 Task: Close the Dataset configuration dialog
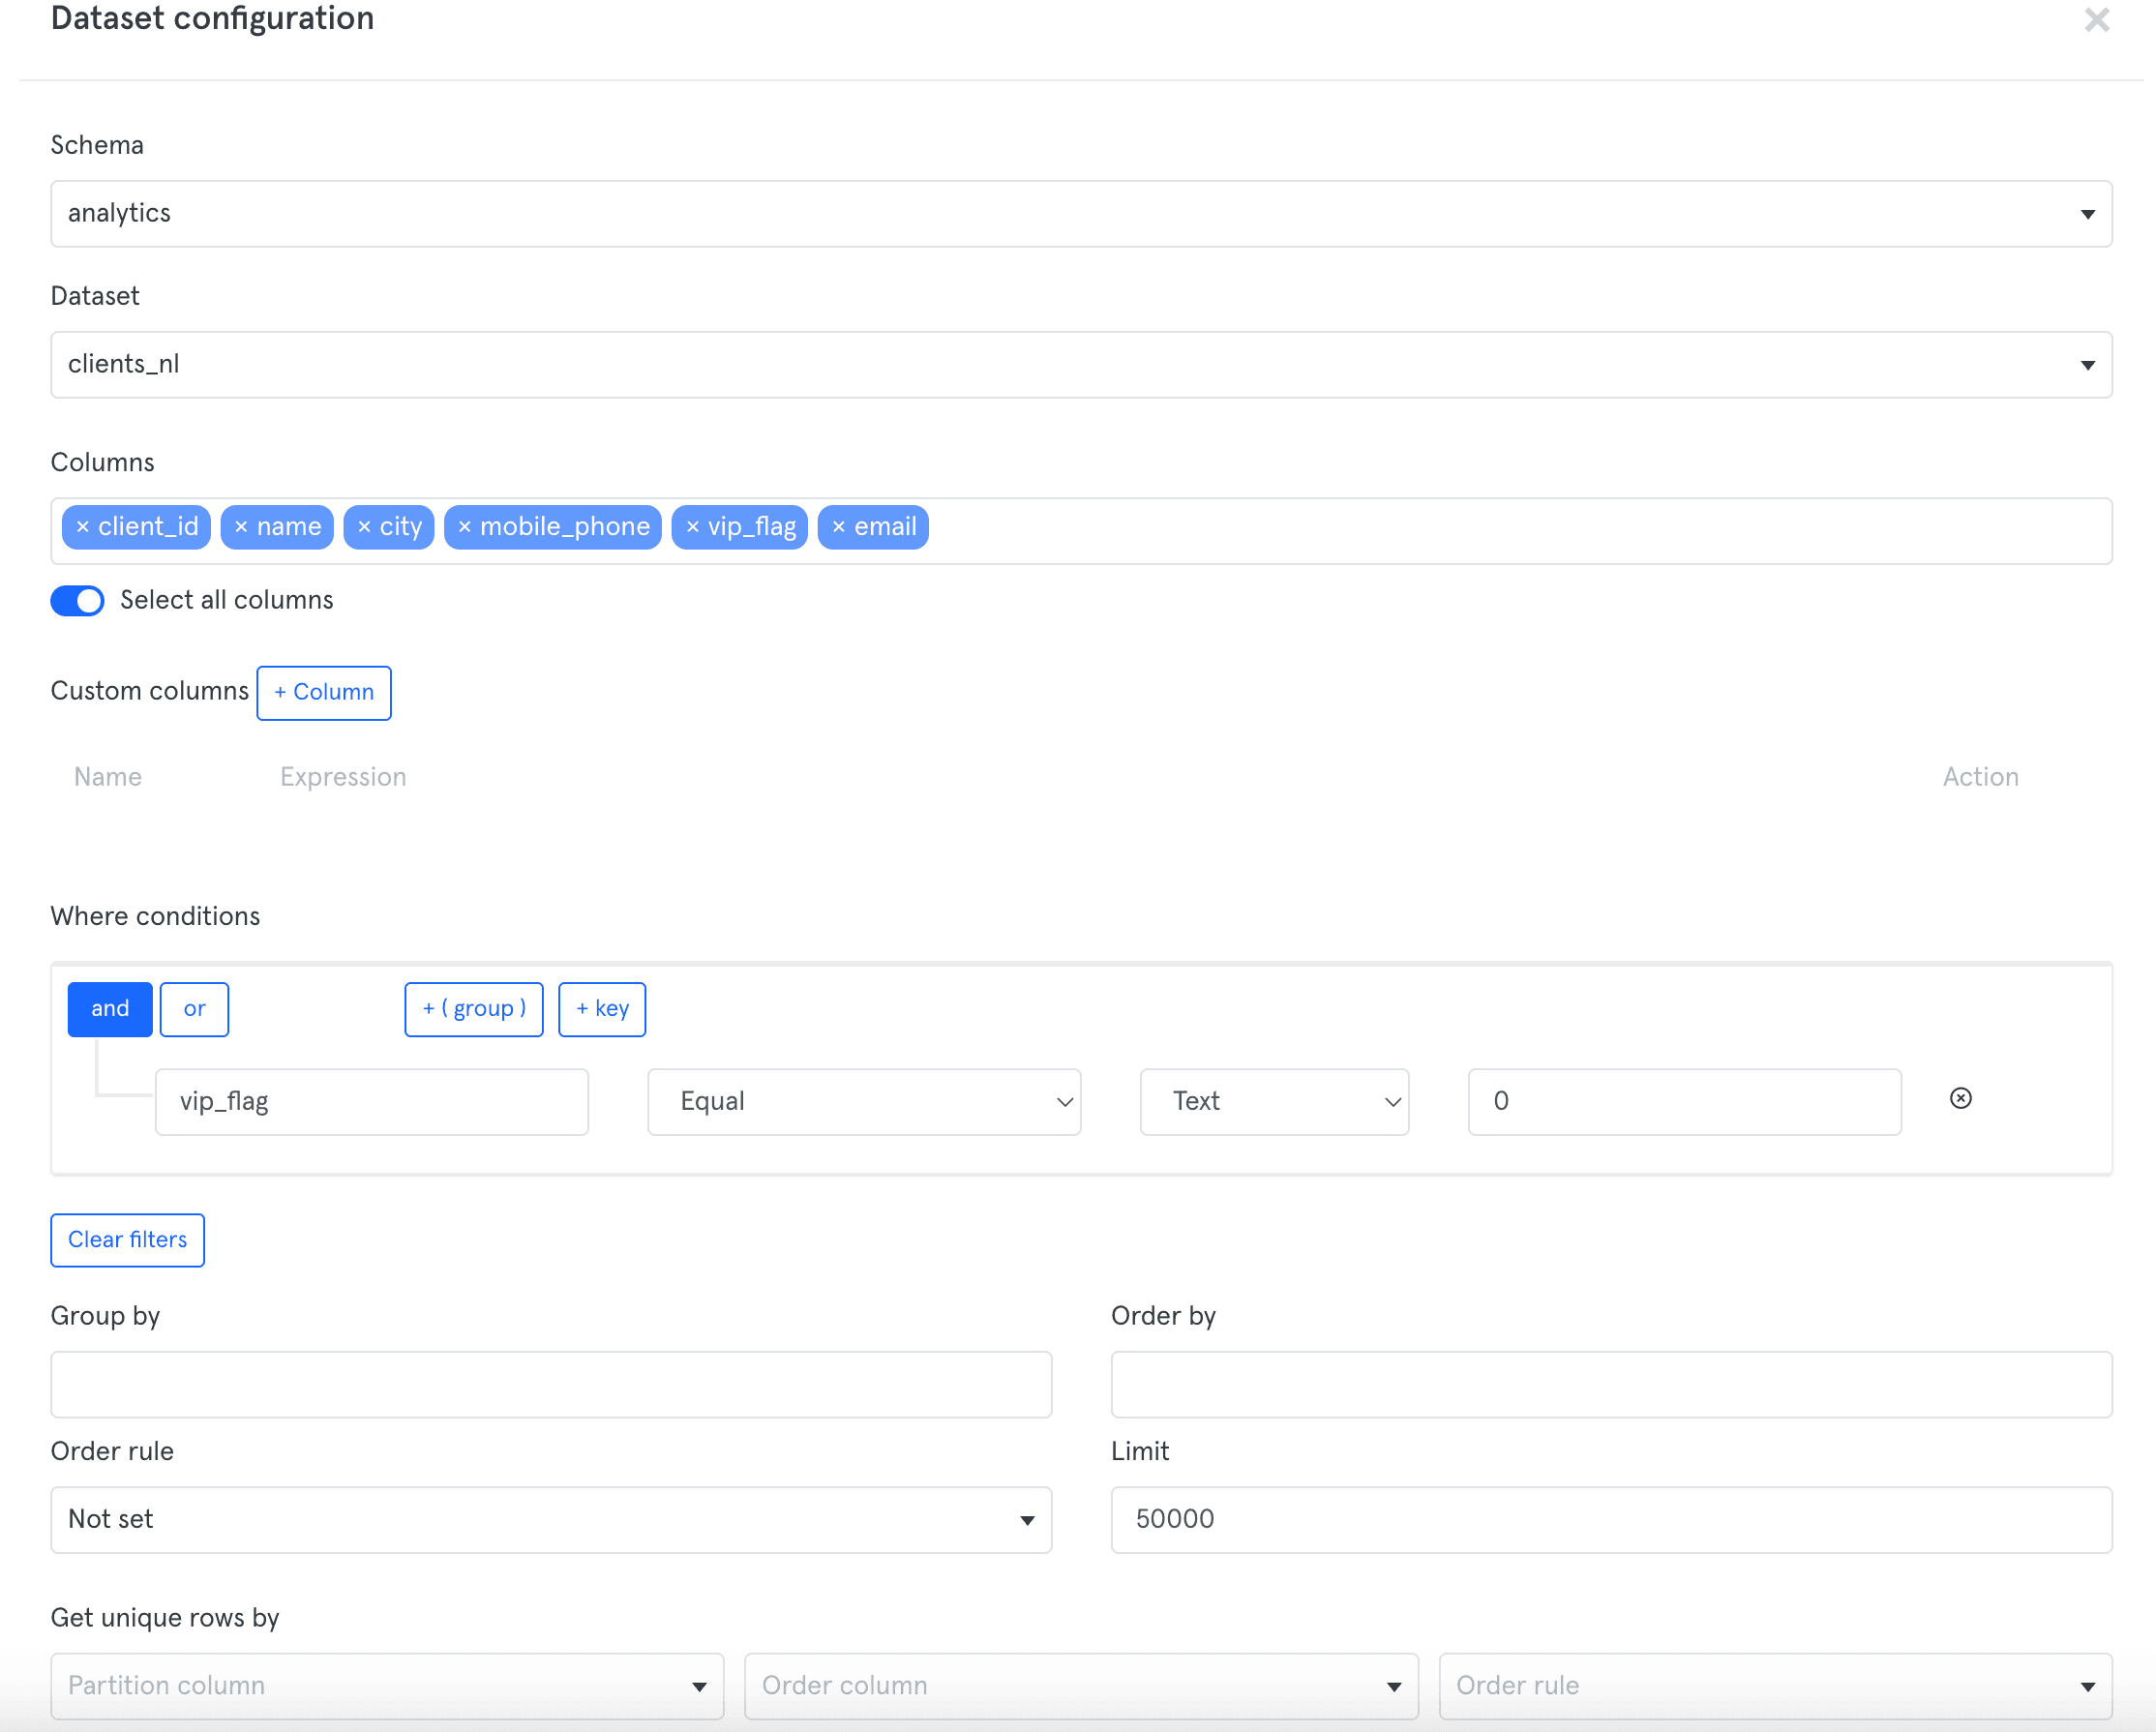click(x=2096, y=20)
